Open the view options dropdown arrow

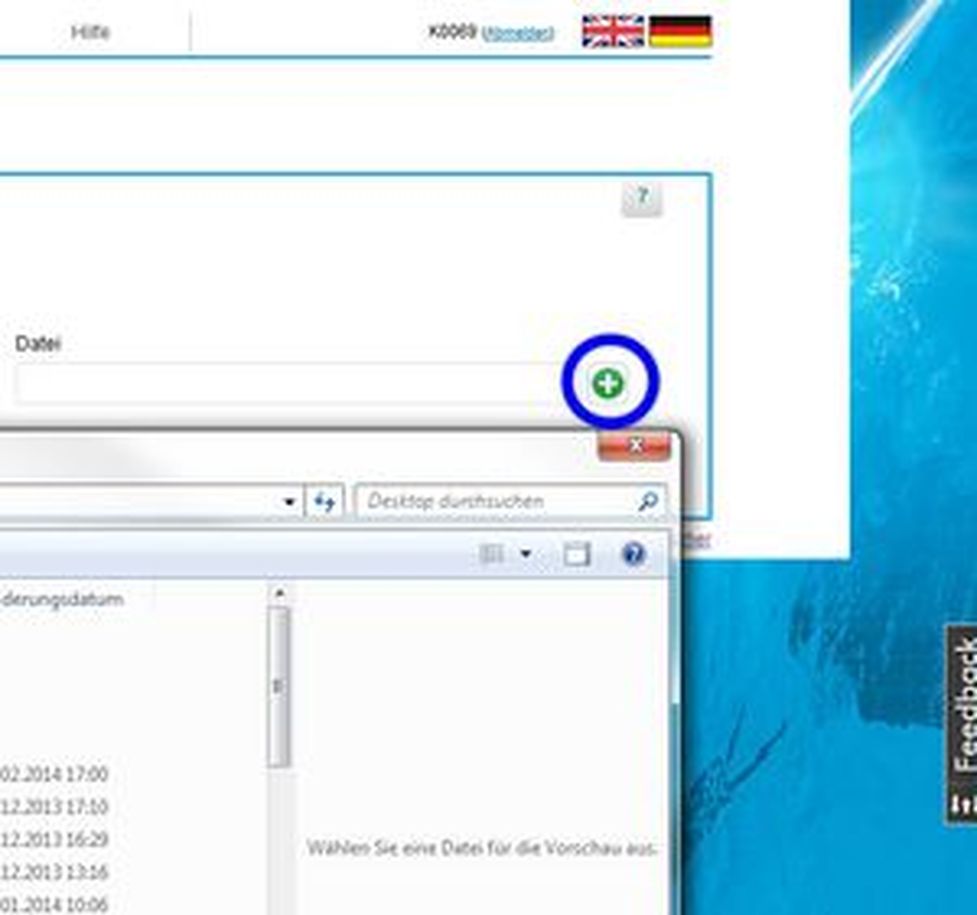tap(526, 553)
